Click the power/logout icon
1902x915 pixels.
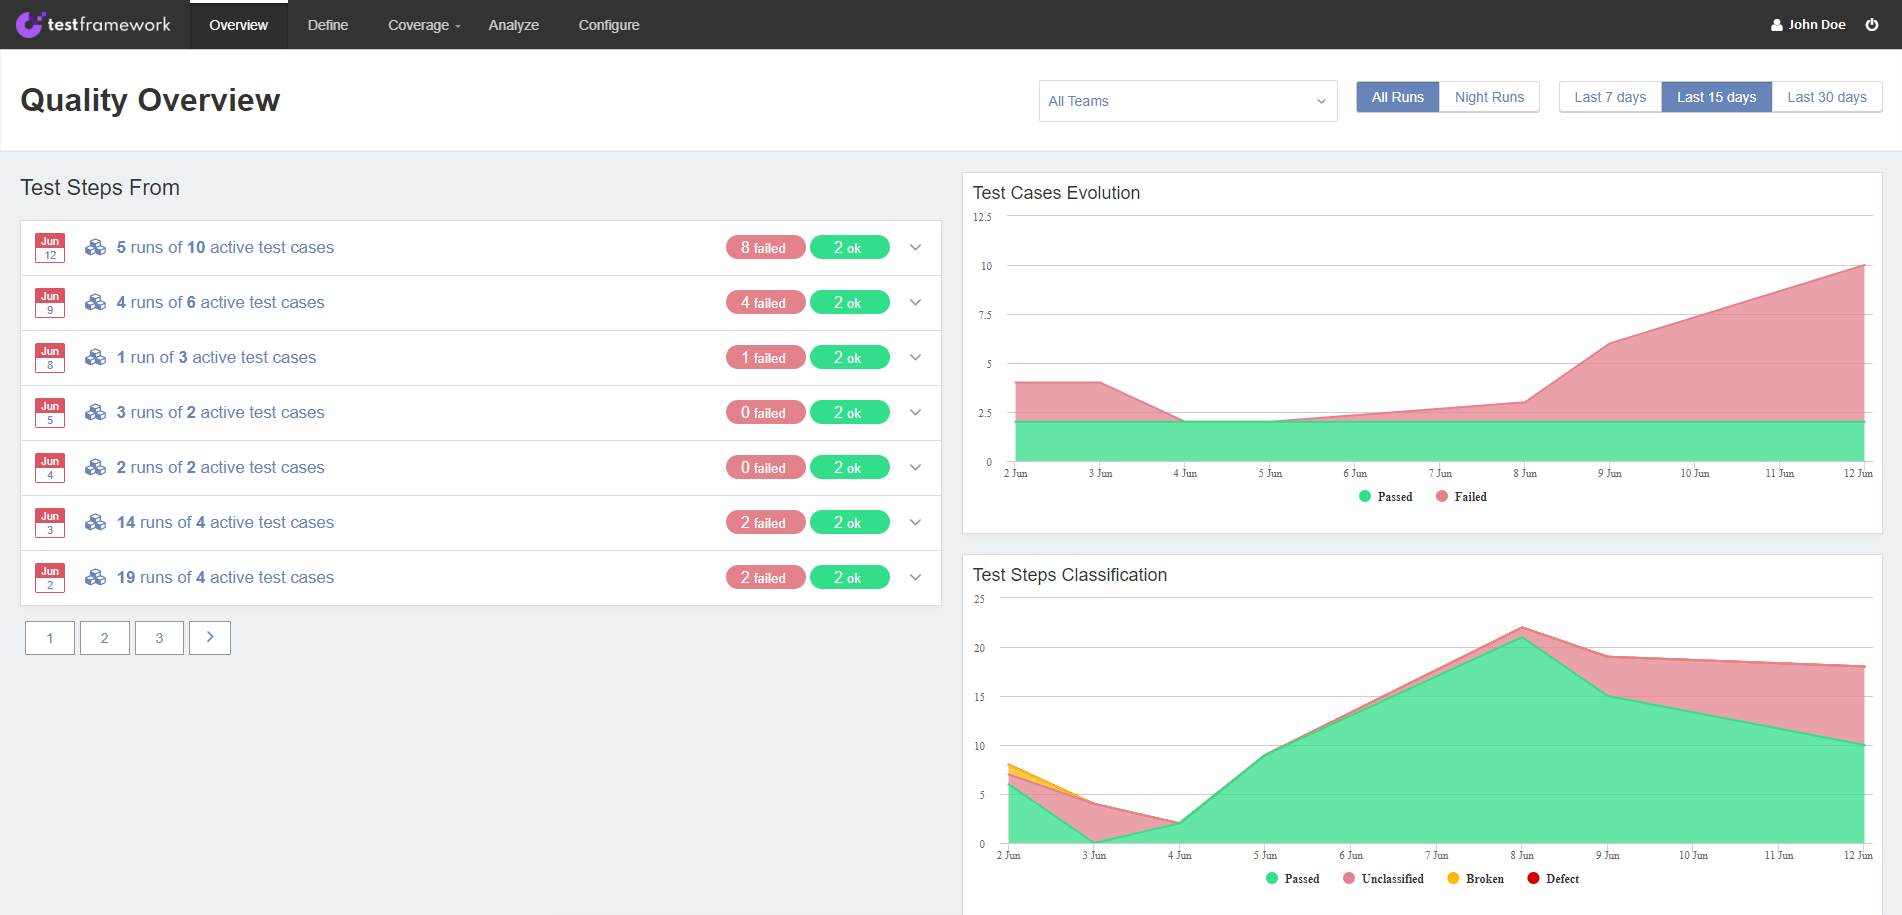pos(1871,24)
